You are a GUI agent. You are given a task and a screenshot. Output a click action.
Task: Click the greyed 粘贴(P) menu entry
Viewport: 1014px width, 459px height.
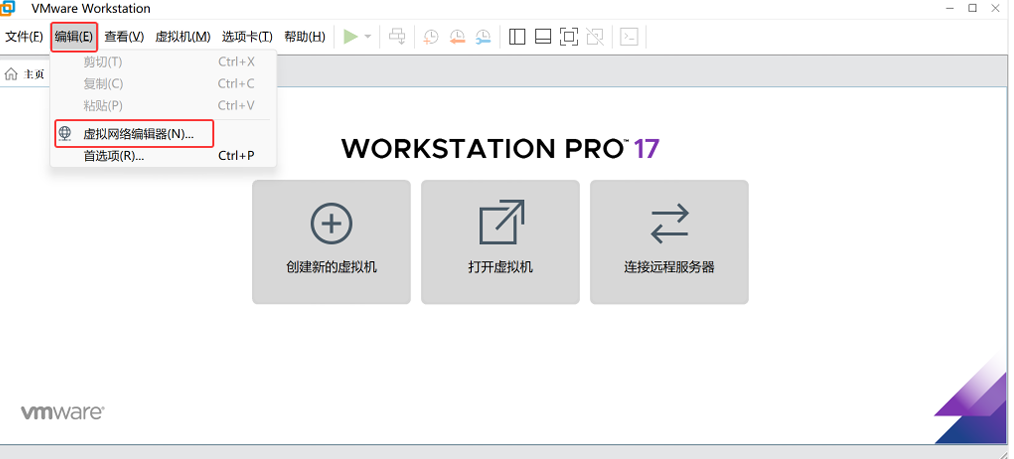163,105
